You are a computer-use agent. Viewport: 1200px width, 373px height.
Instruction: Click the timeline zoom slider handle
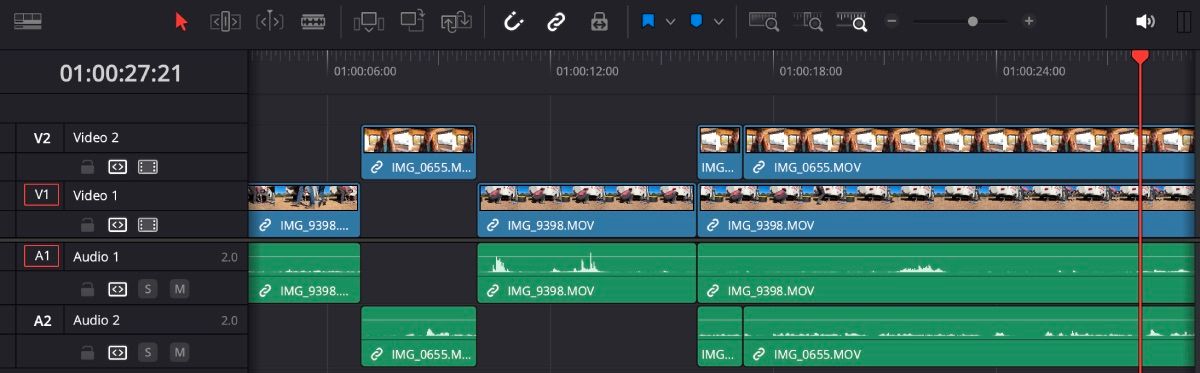pyautogui.click(x=972, y=21)
